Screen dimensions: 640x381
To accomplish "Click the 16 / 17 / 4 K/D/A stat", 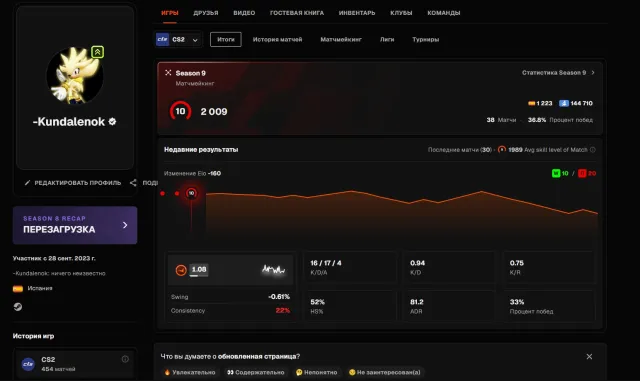I will (351, 267).
